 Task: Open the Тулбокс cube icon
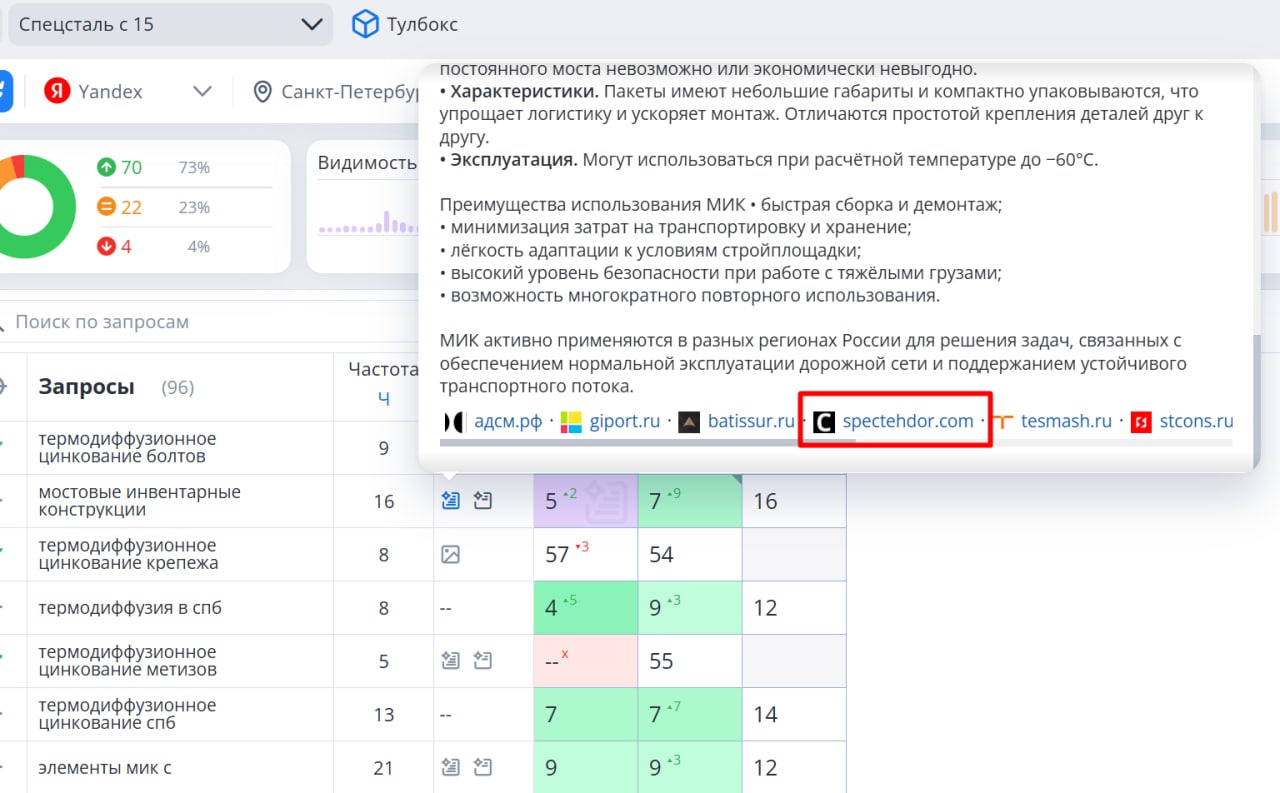point(365,24)
